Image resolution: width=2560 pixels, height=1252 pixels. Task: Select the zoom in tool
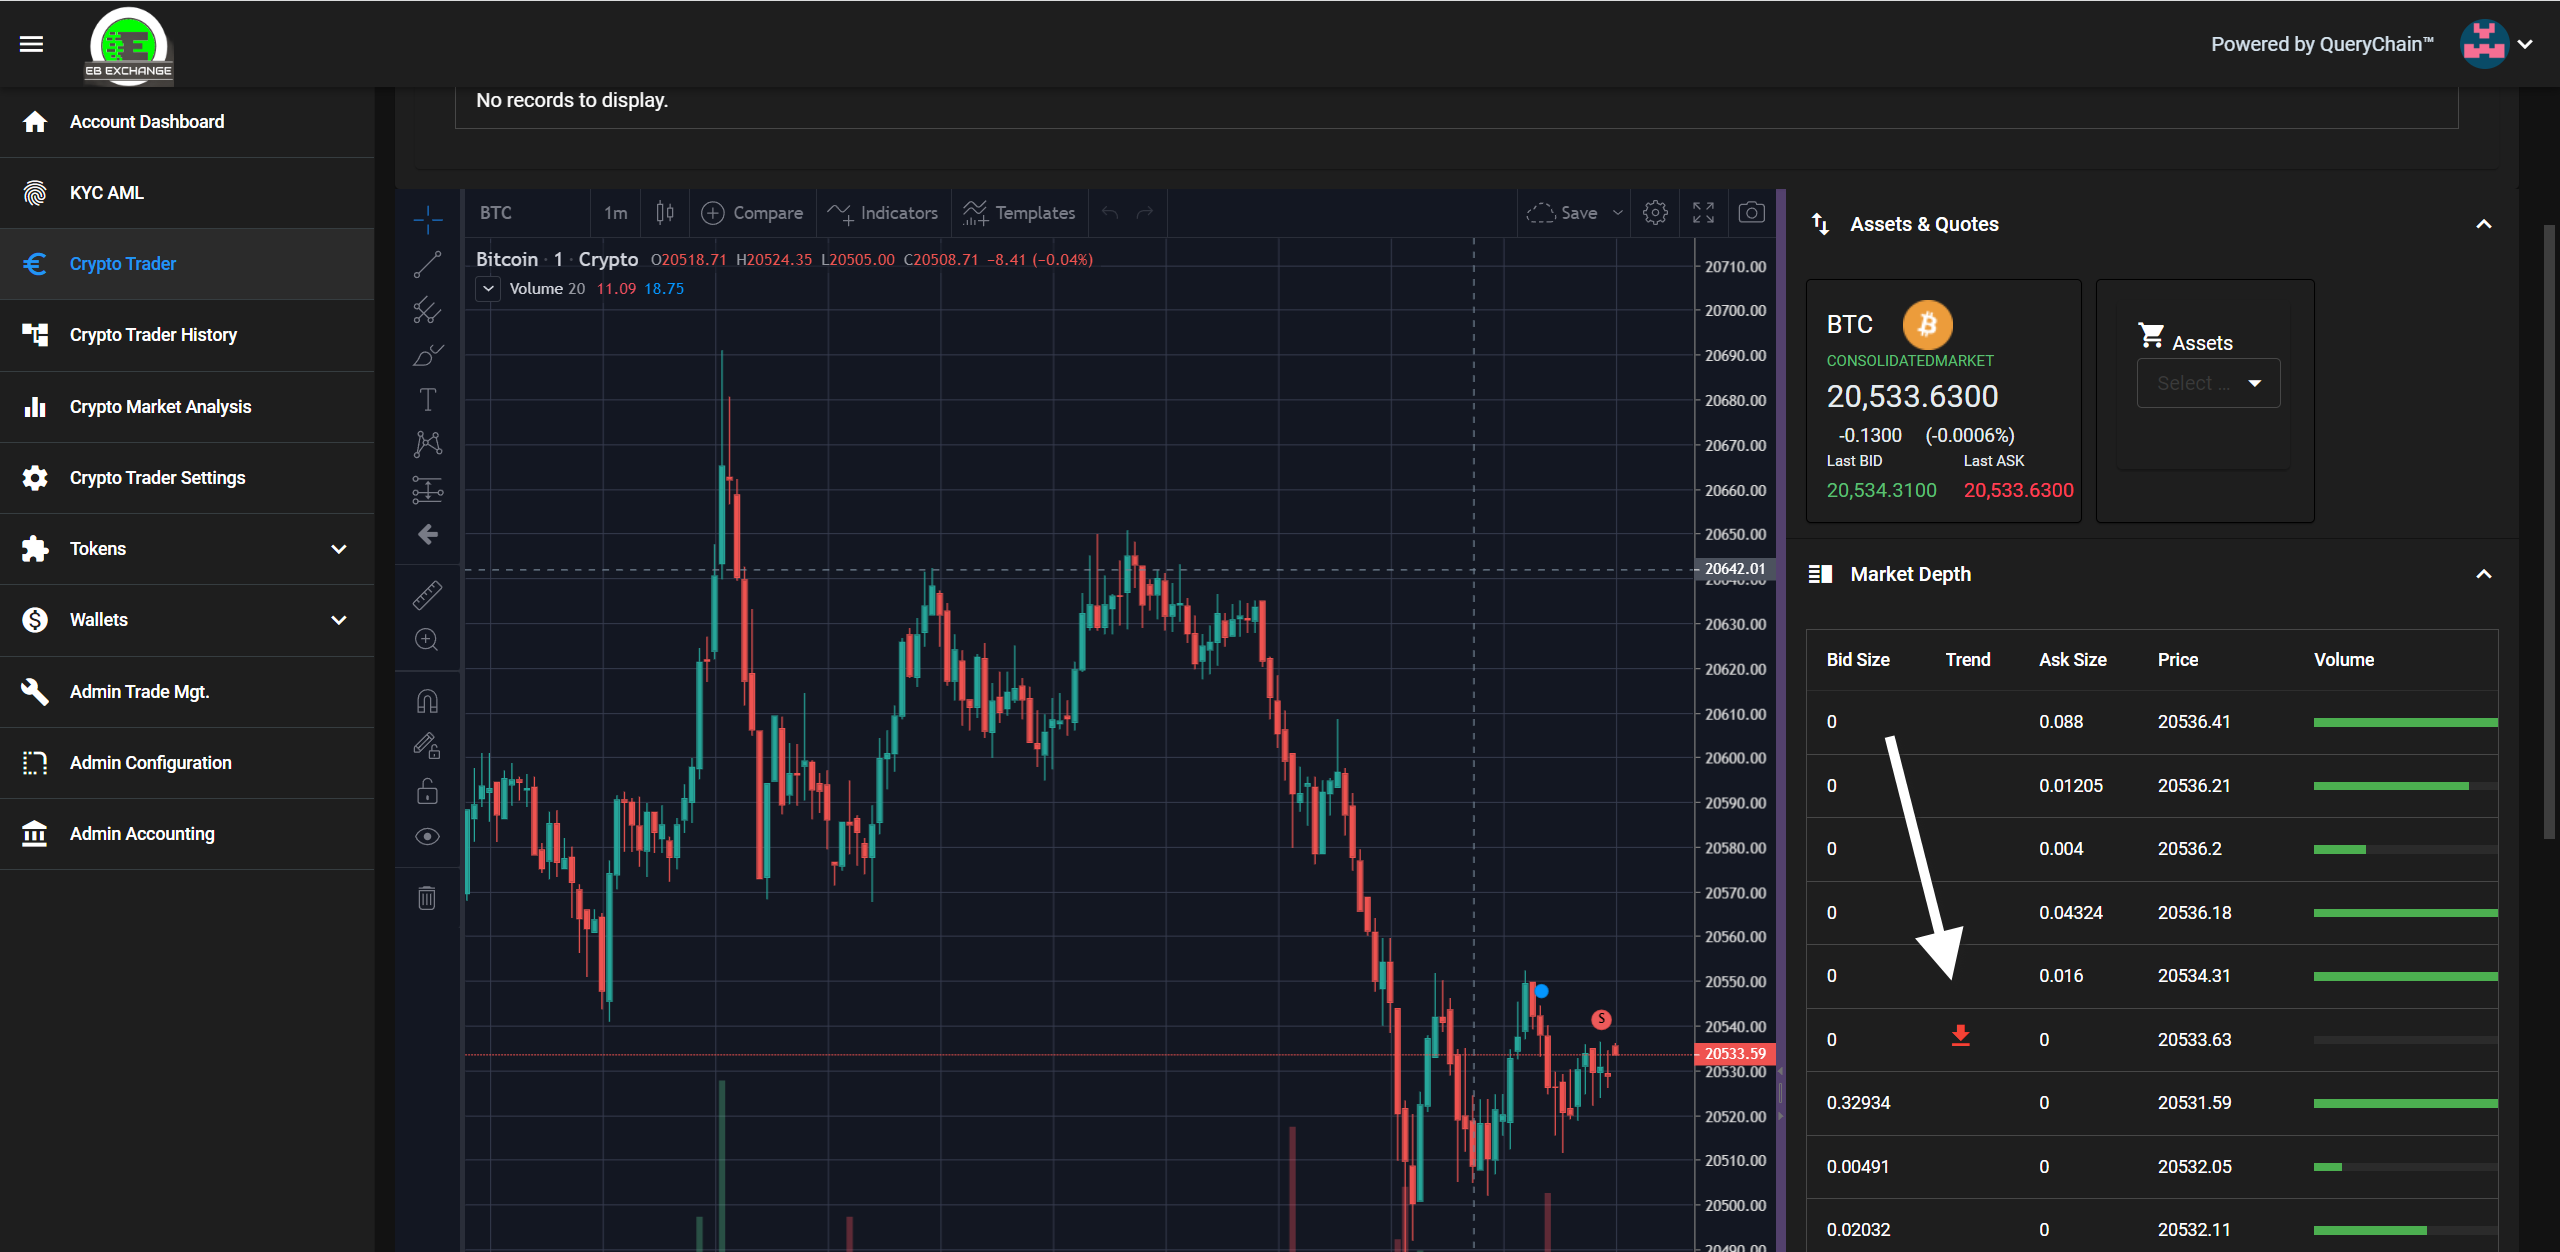[x=428, y=640]
